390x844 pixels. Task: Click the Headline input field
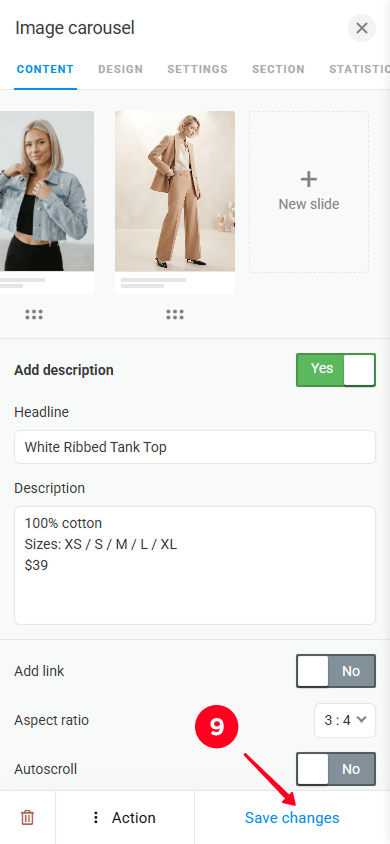pos(195,447)
